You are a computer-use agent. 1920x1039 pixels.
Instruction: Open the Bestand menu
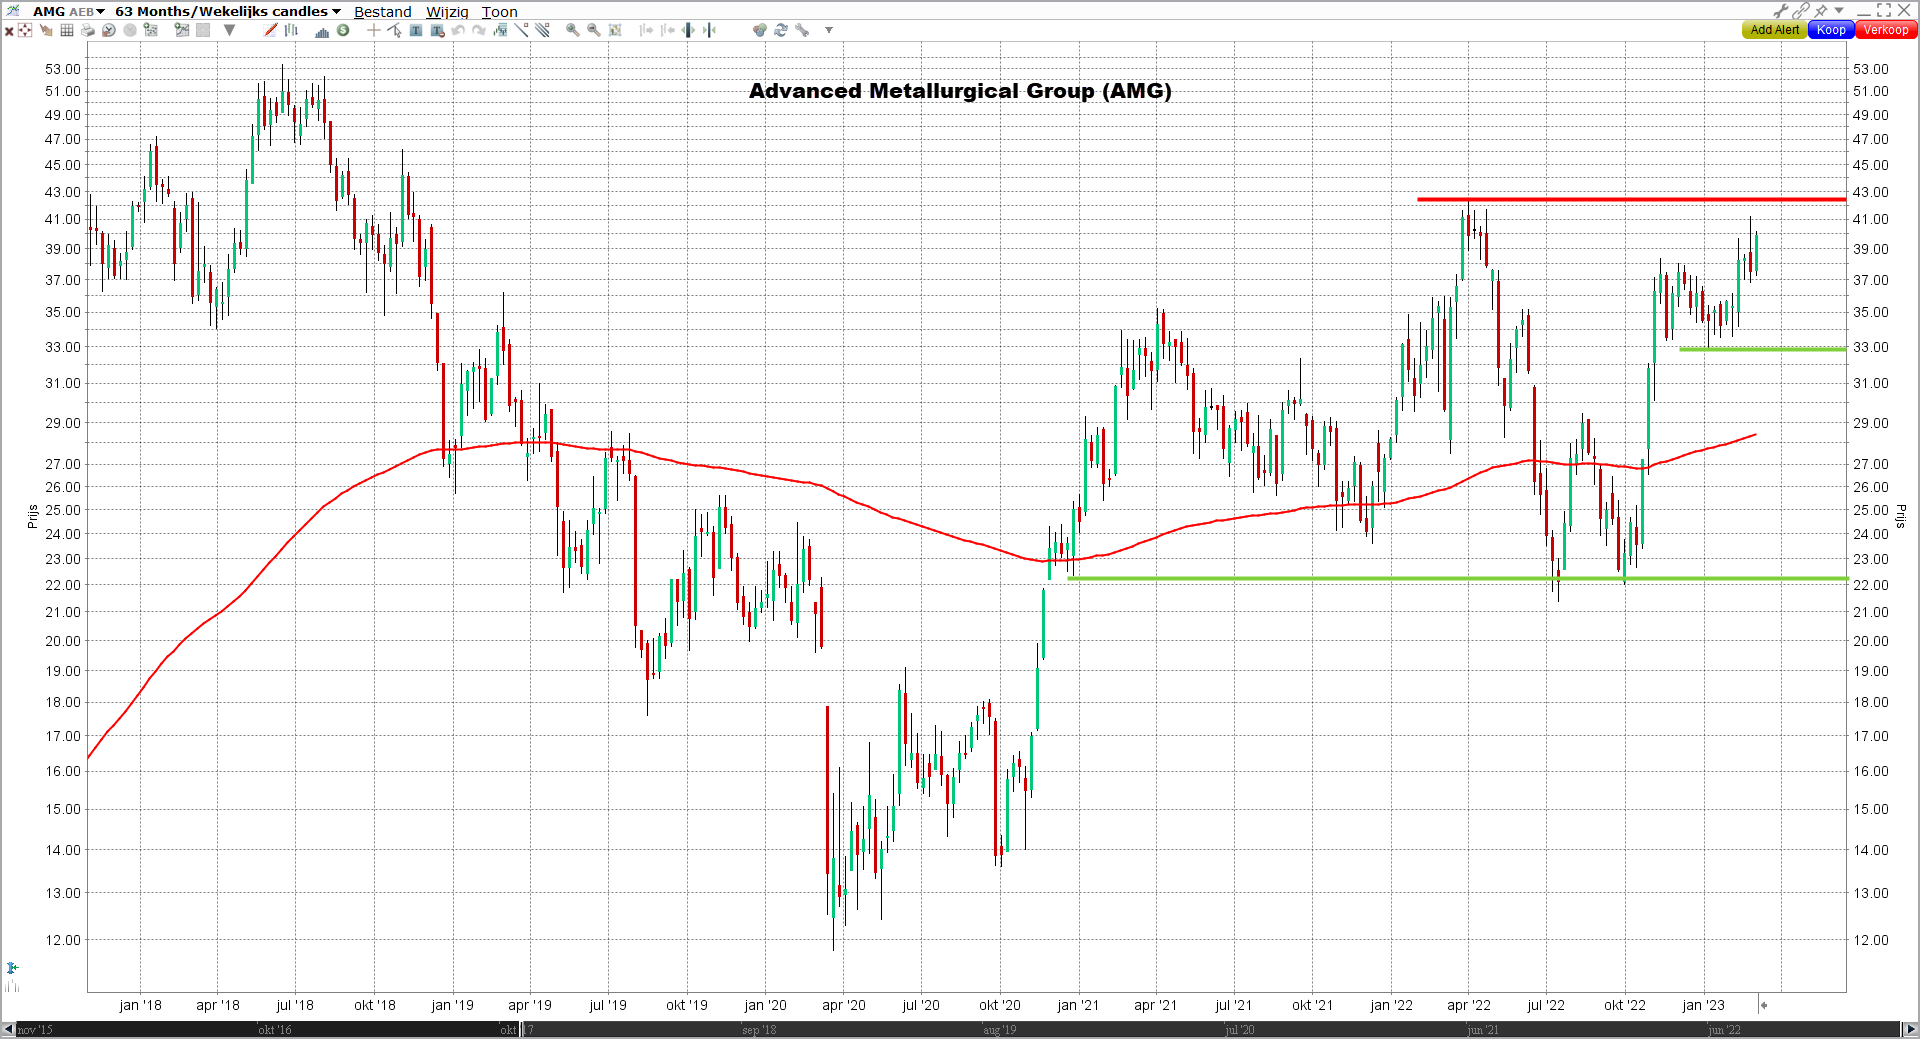tap(382, 12)
